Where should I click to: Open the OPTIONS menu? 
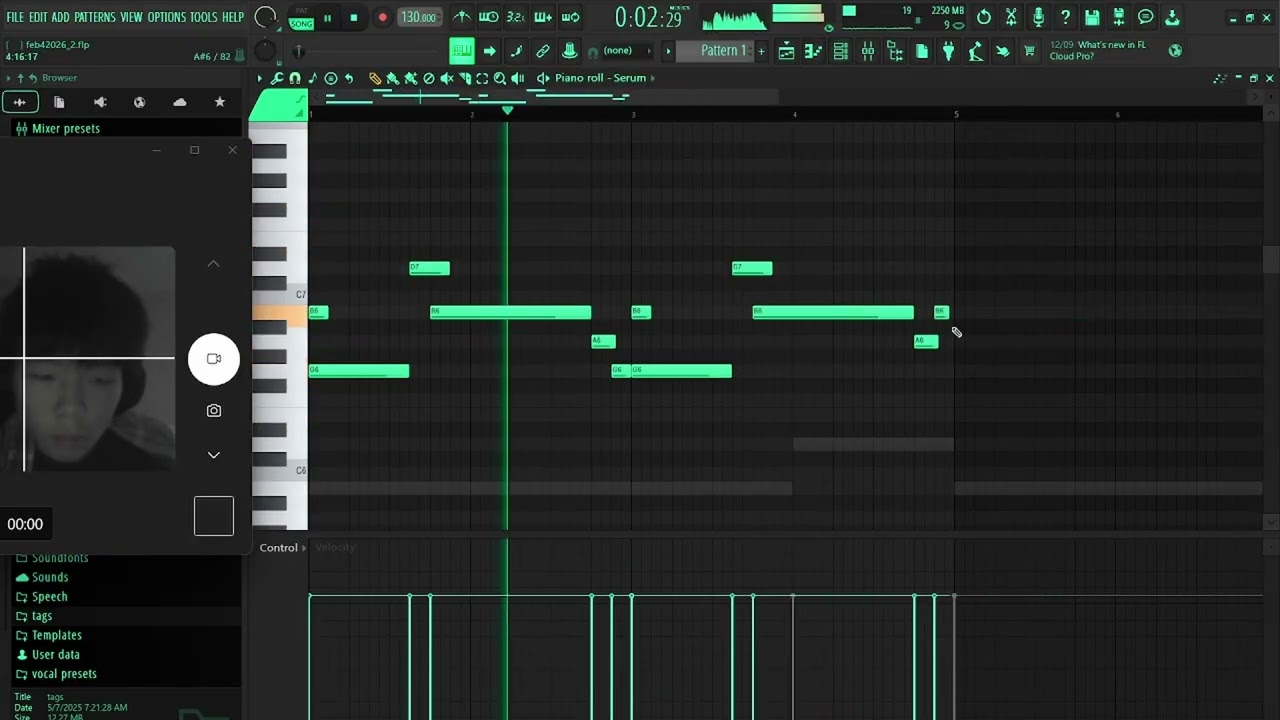coord(167,17)
